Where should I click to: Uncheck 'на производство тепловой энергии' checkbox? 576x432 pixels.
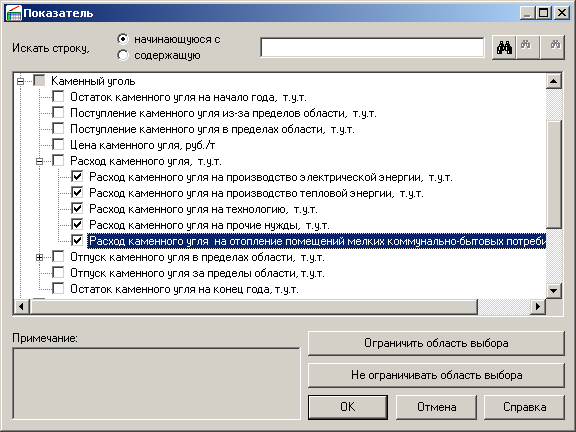pos(77,192)
